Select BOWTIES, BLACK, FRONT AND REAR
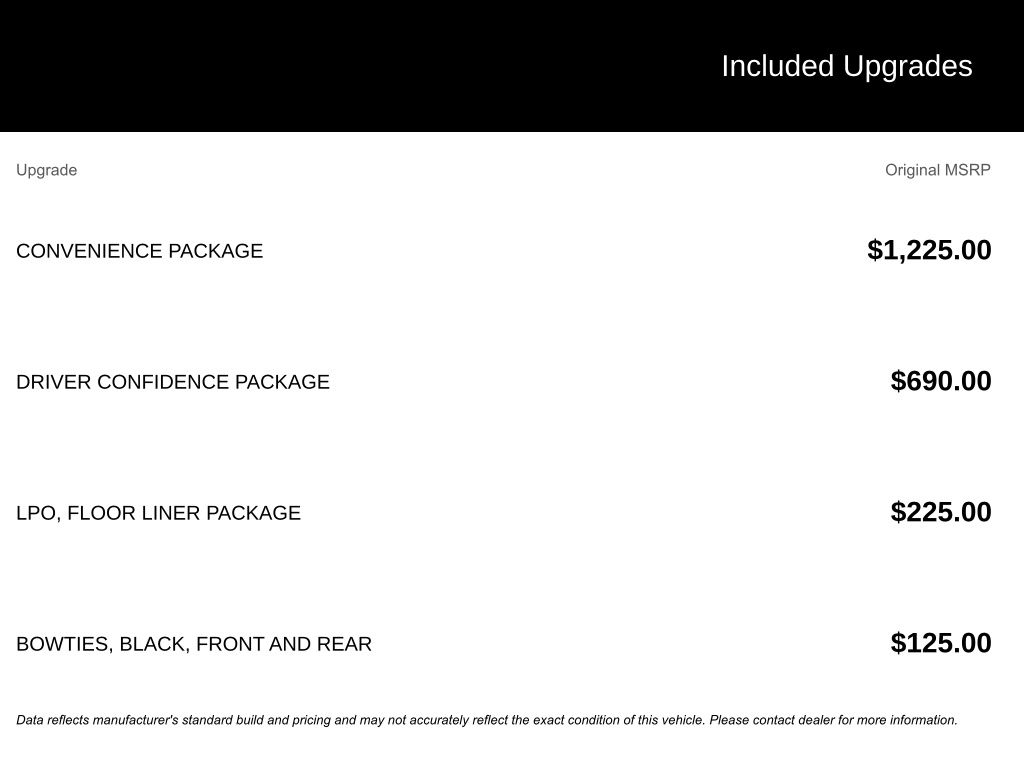1024x768 pixels. pyautogui.click(x=194, y=644)
